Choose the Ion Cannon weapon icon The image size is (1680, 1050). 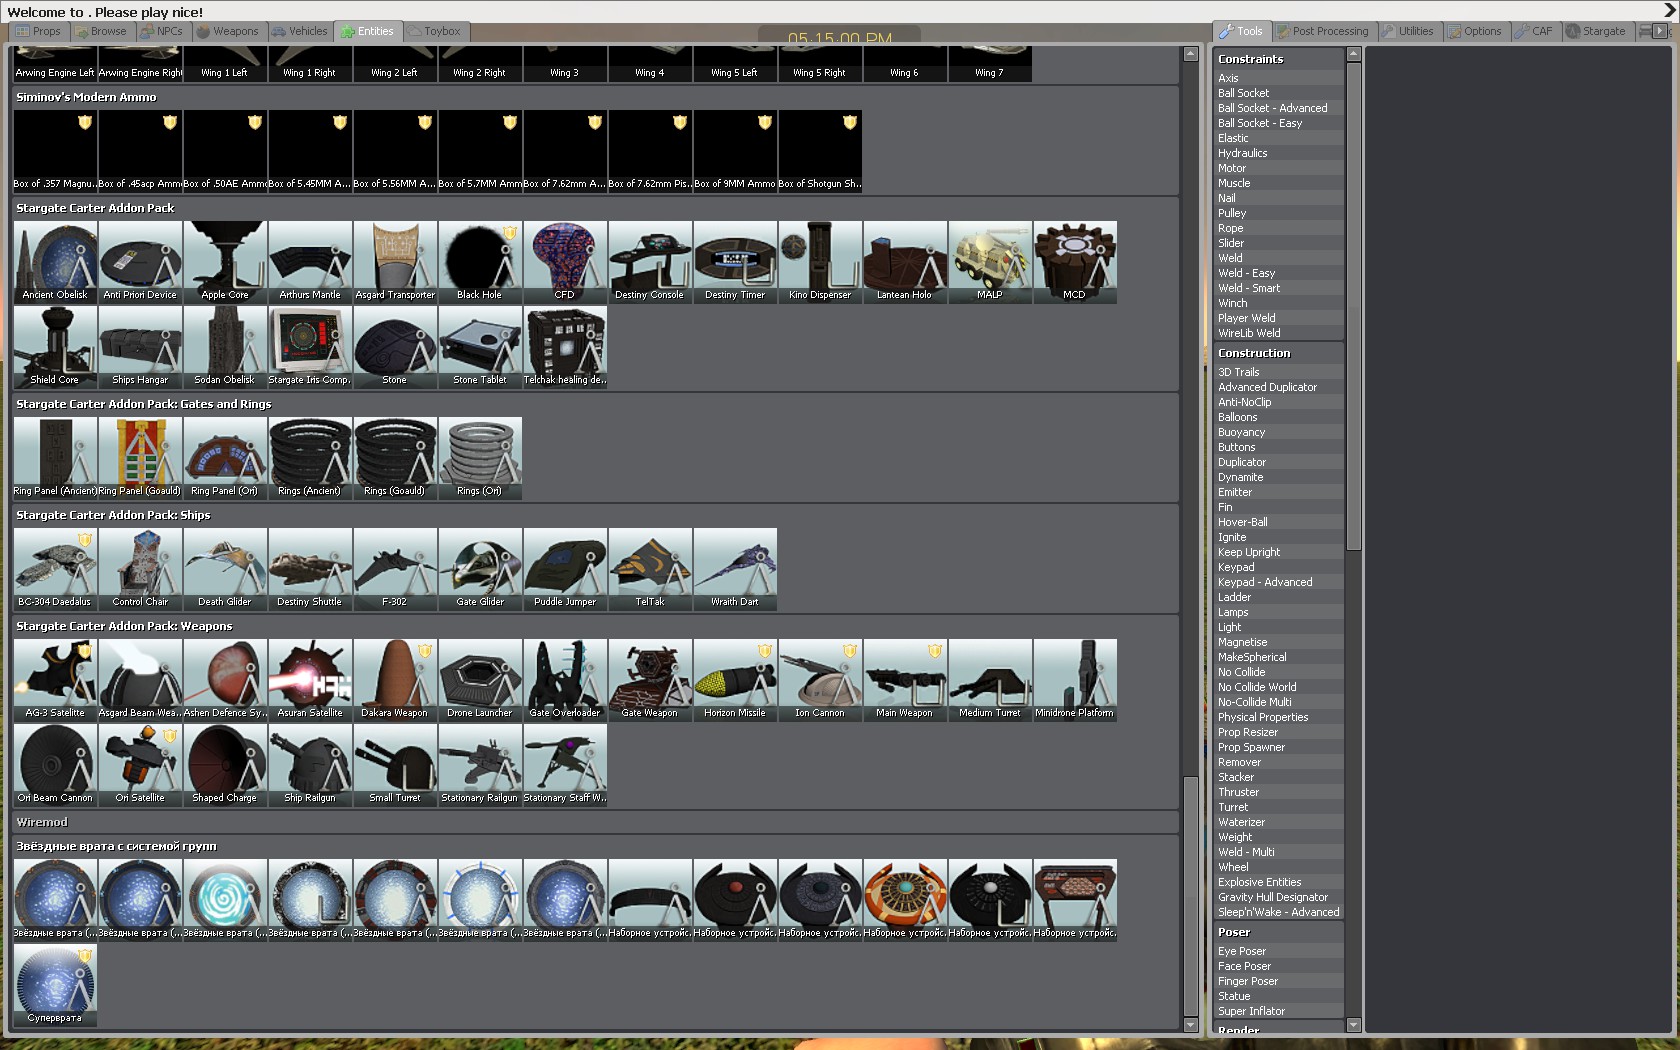click(820, 678)
